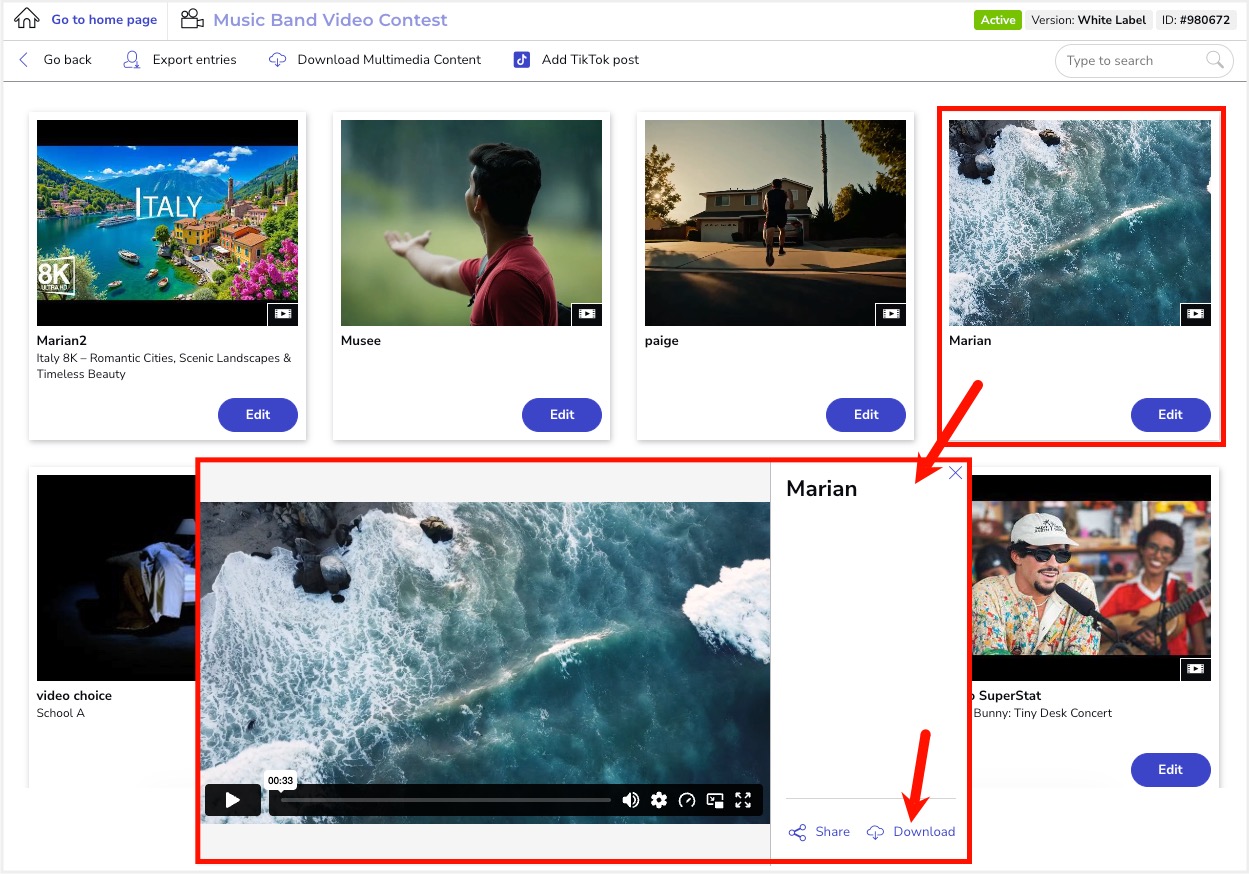Edit the Marian entry

[1171, 414]
